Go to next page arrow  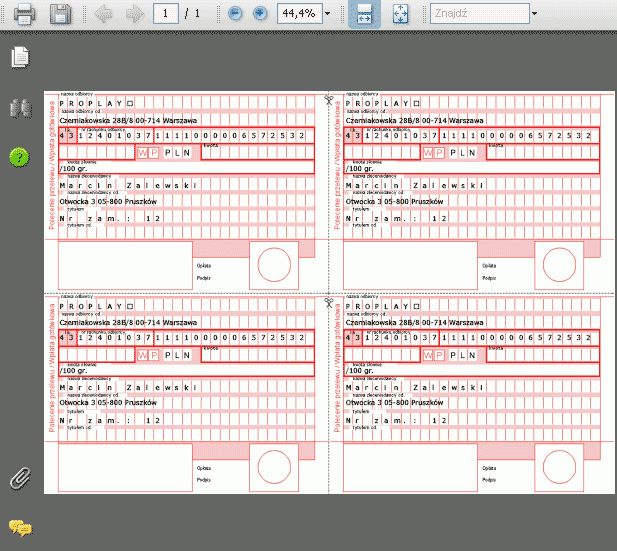(x=135, y=14)
